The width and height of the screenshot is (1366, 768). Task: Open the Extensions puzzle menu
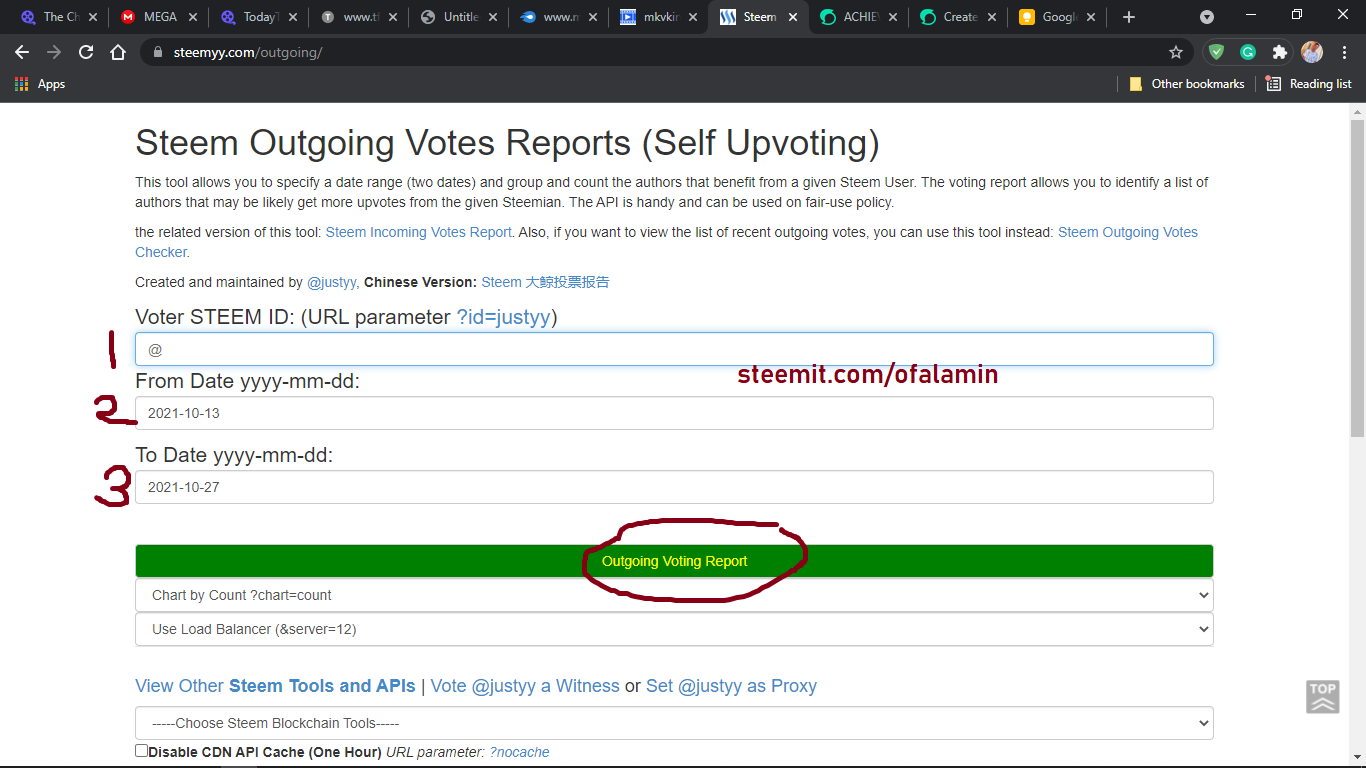(1279, 52)
